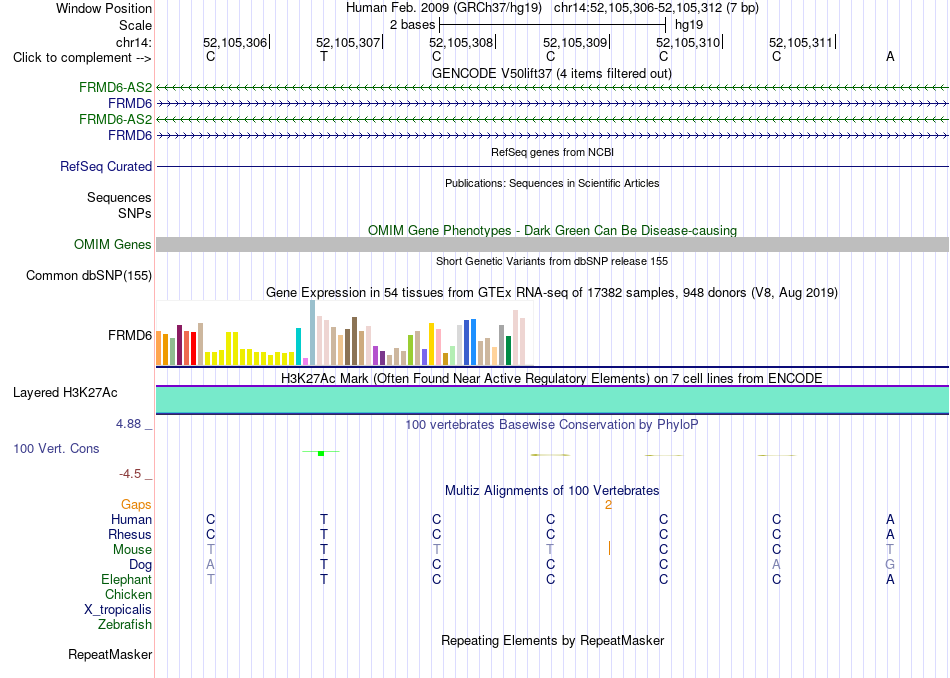The image size is (950, 678).
Task: Open 'Repeating Elements by RepeatMasker' title
Action: (x=552, y=640)
